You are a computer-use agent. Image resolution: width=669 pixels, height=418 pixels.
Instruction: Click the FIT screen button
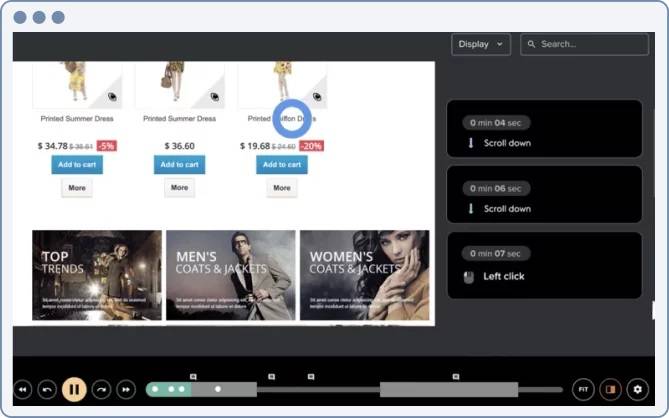coord(583,389)
